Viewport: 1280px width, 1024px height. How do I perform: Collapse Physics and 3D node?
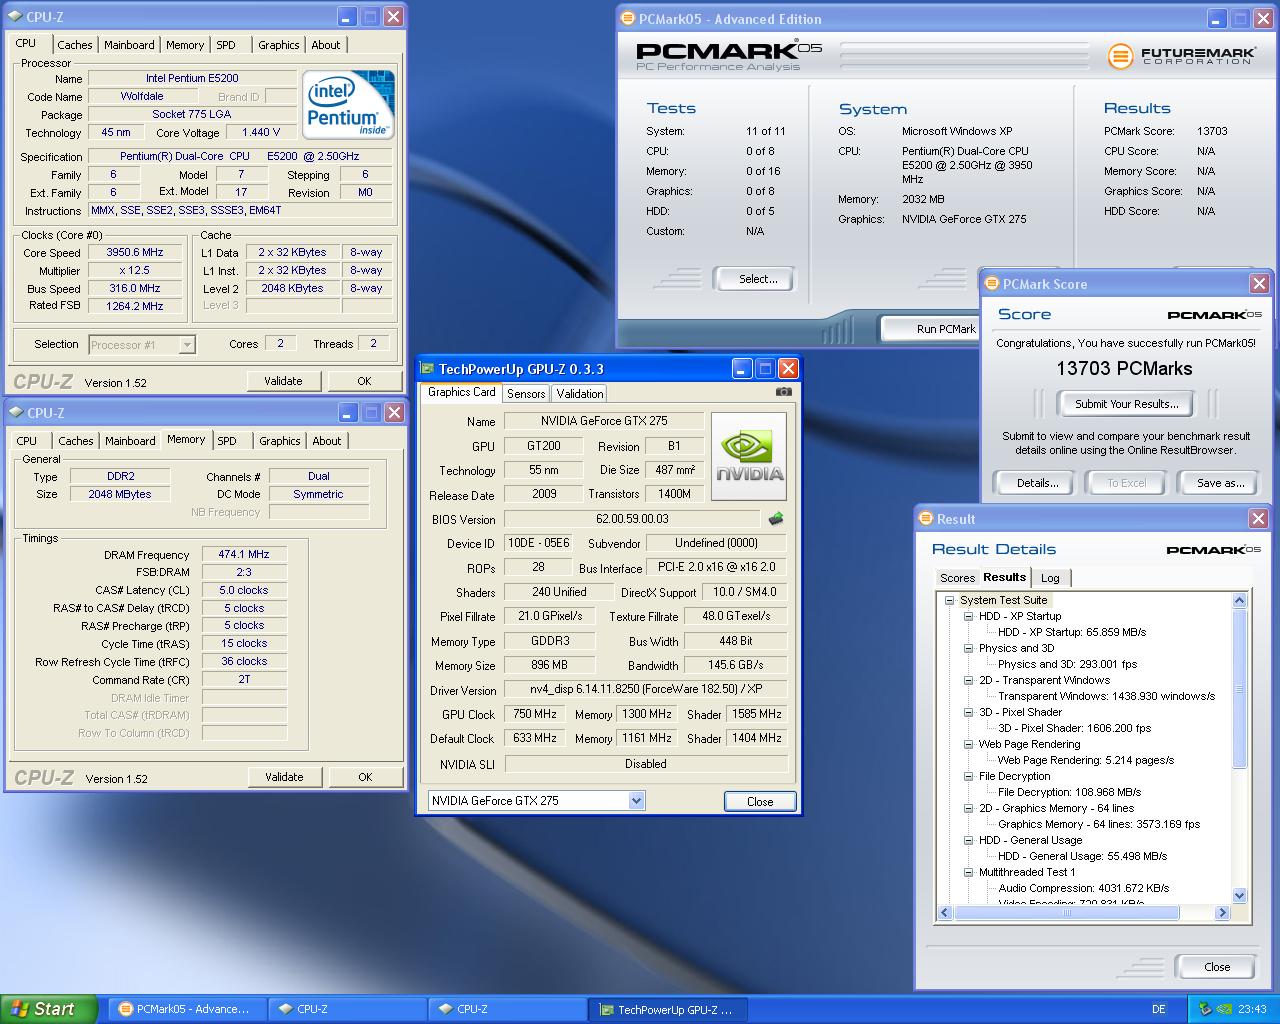pos(968,648)
